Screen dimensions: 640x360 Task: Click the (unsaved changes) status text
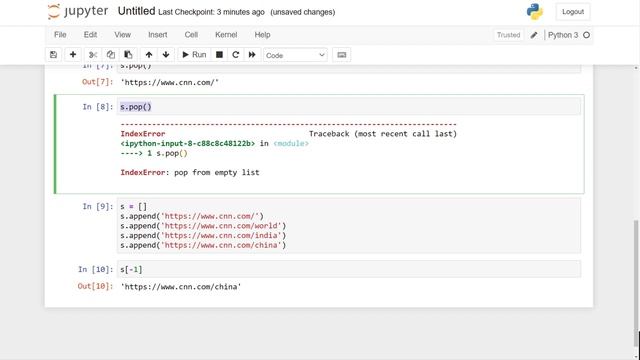[x=302, y=12]
